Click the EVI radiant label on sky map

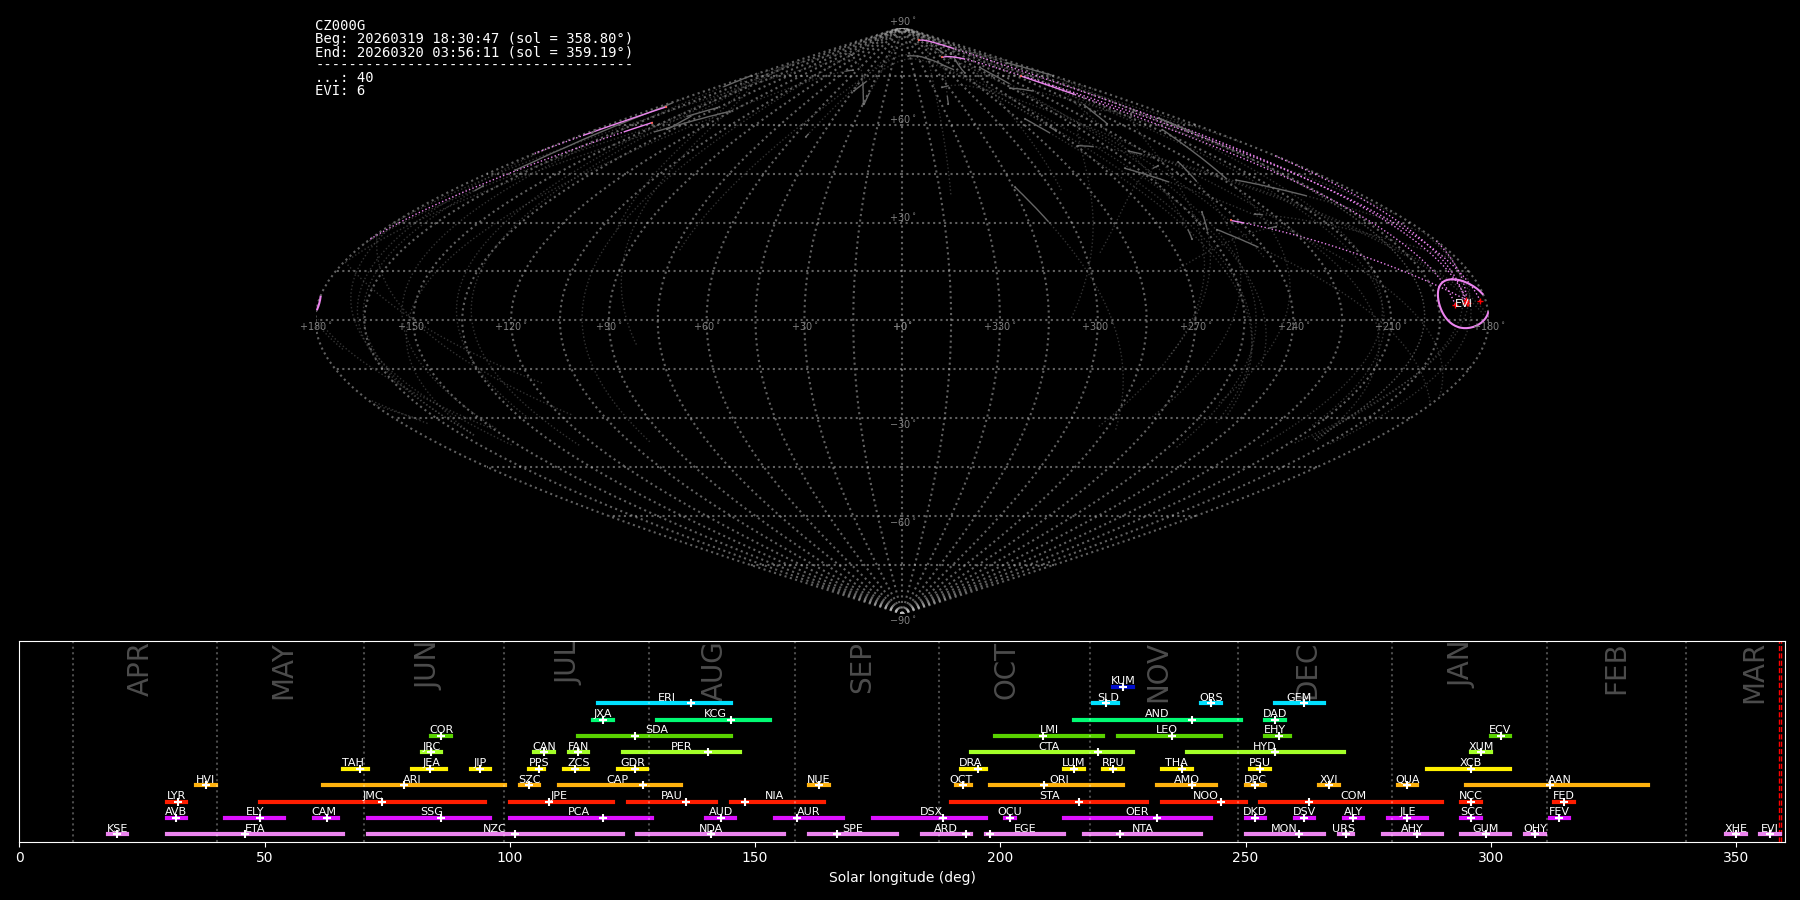tap(1463, 303)
